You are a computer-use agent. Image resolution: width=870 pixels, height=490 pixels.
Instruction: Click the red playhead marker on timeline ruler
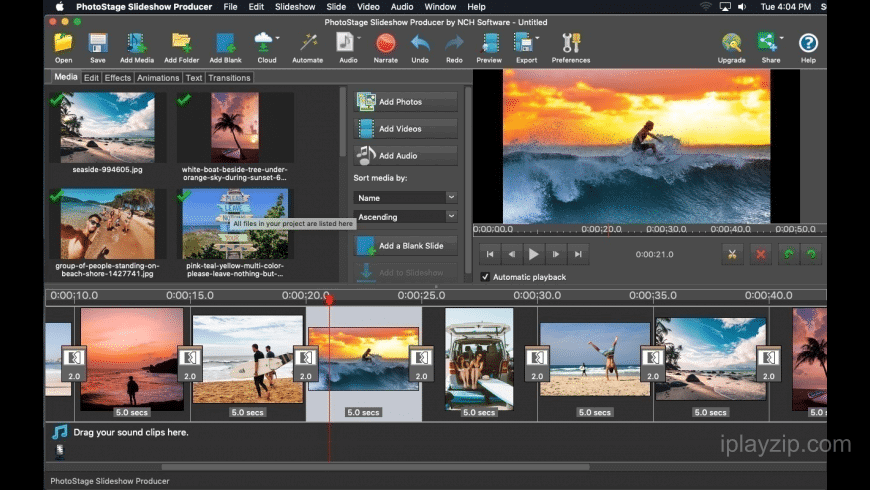point(329,300)
